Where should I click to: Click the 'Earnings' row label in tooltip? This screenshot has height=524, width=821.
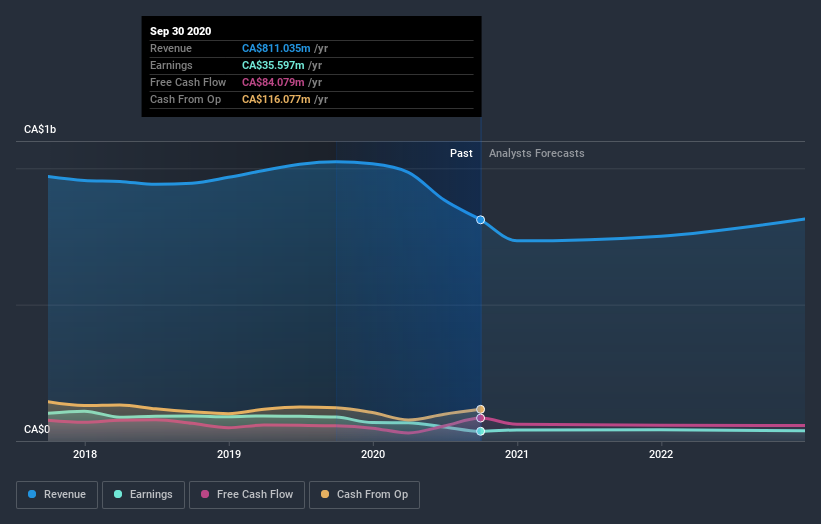click(171, 65)
